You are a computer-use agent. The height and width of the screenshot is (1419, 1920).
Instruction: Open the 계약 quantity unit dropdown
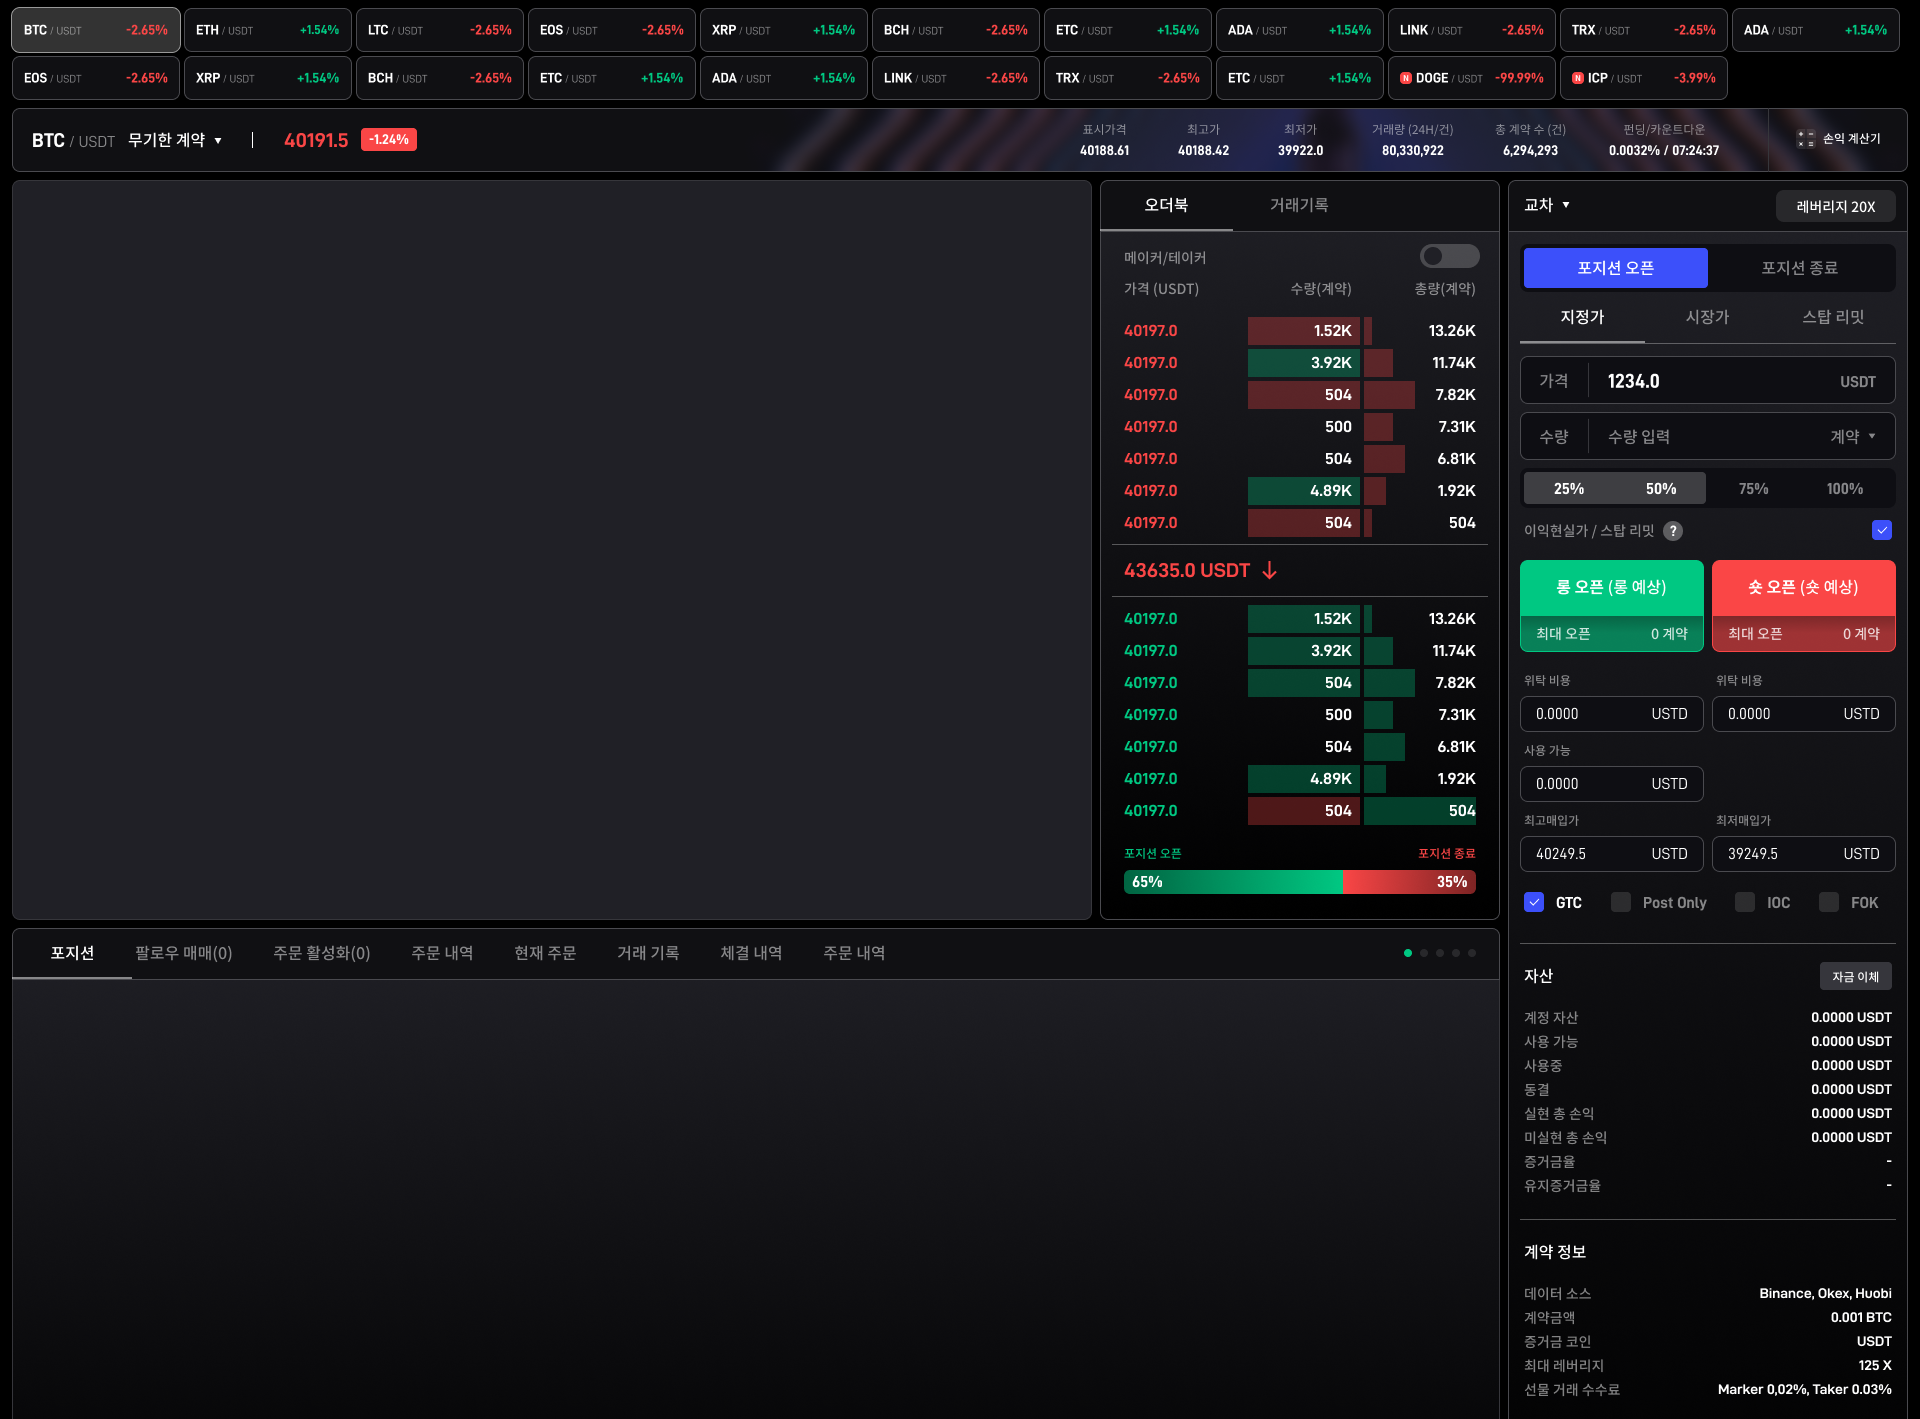(1852, 436)
